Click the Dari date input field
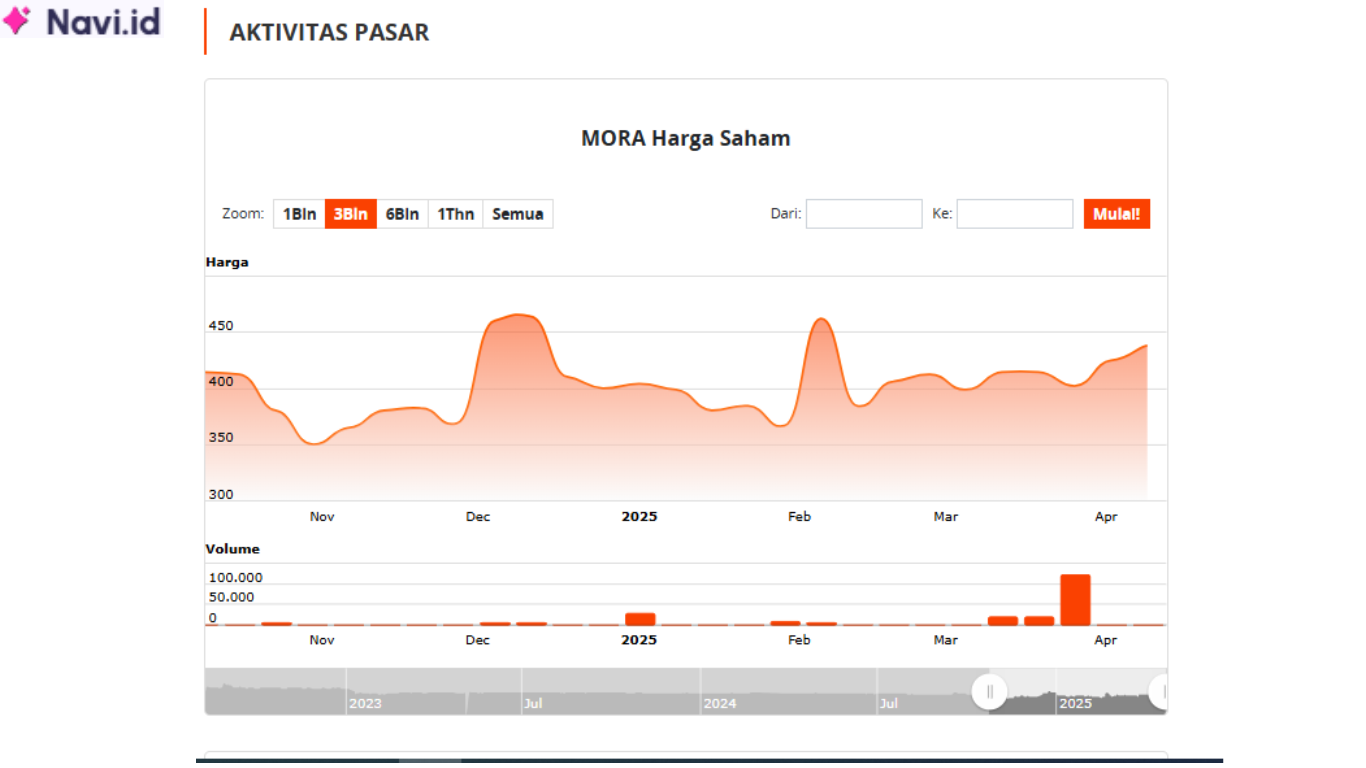Screen dimensions: 1366x768 pos(864,214)
